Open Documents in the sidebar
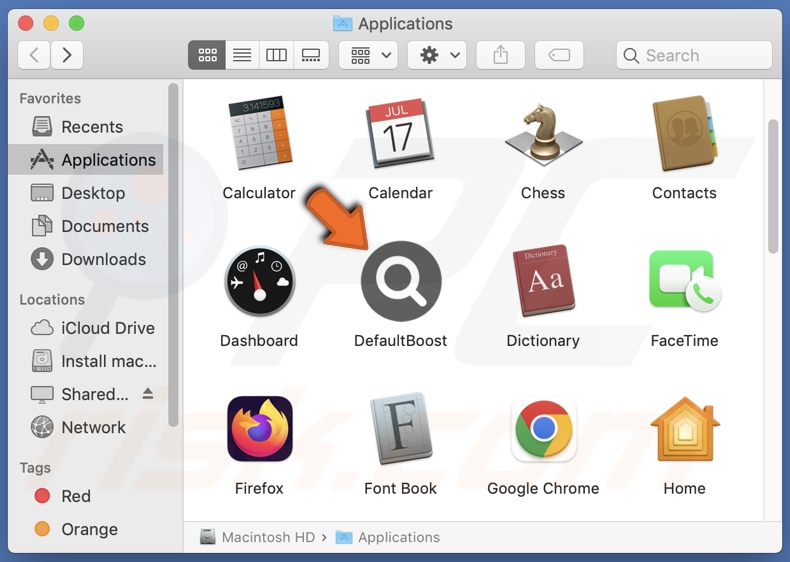 tap(86, 226)
